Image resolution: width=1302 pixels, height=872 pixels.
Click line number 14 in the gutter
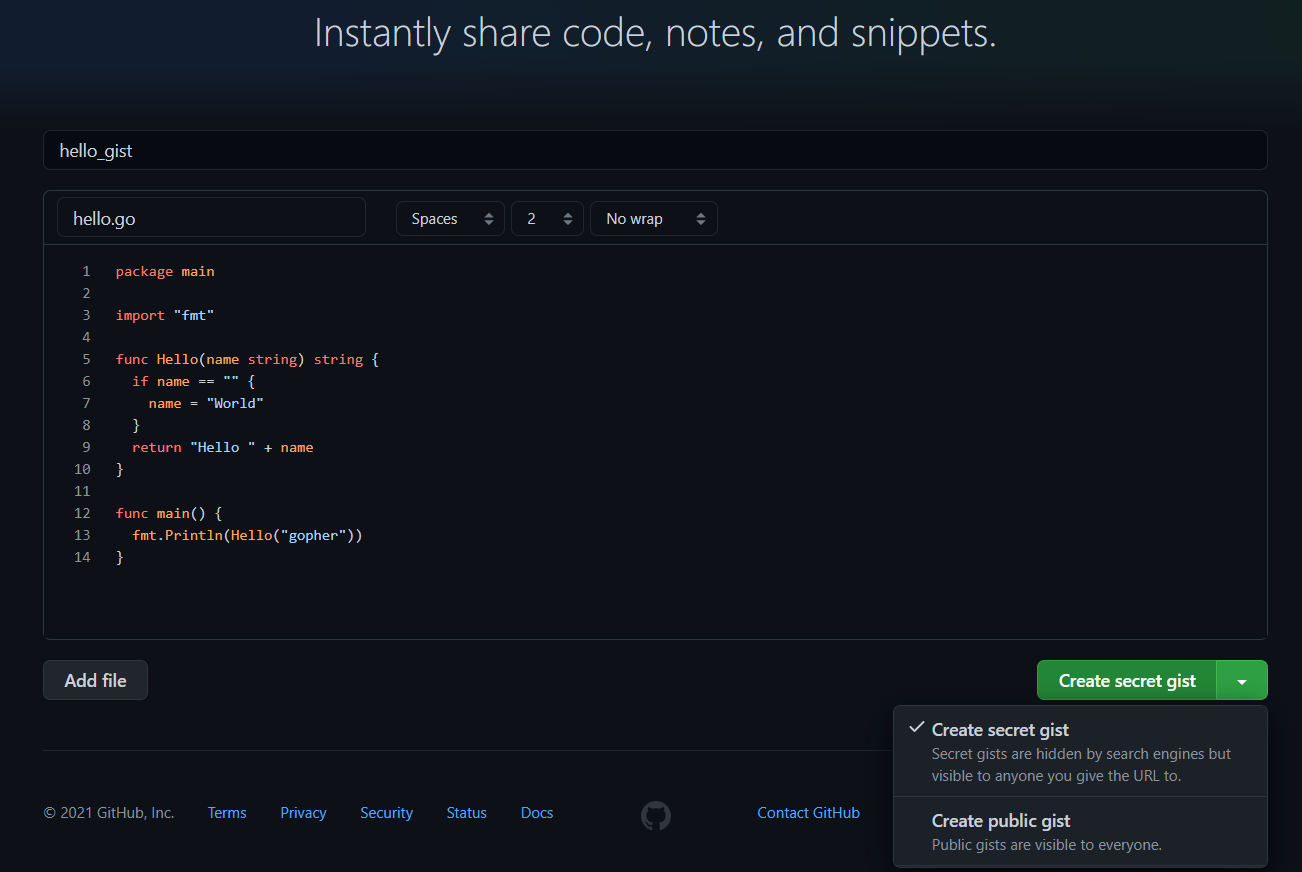tap(82, 557)
